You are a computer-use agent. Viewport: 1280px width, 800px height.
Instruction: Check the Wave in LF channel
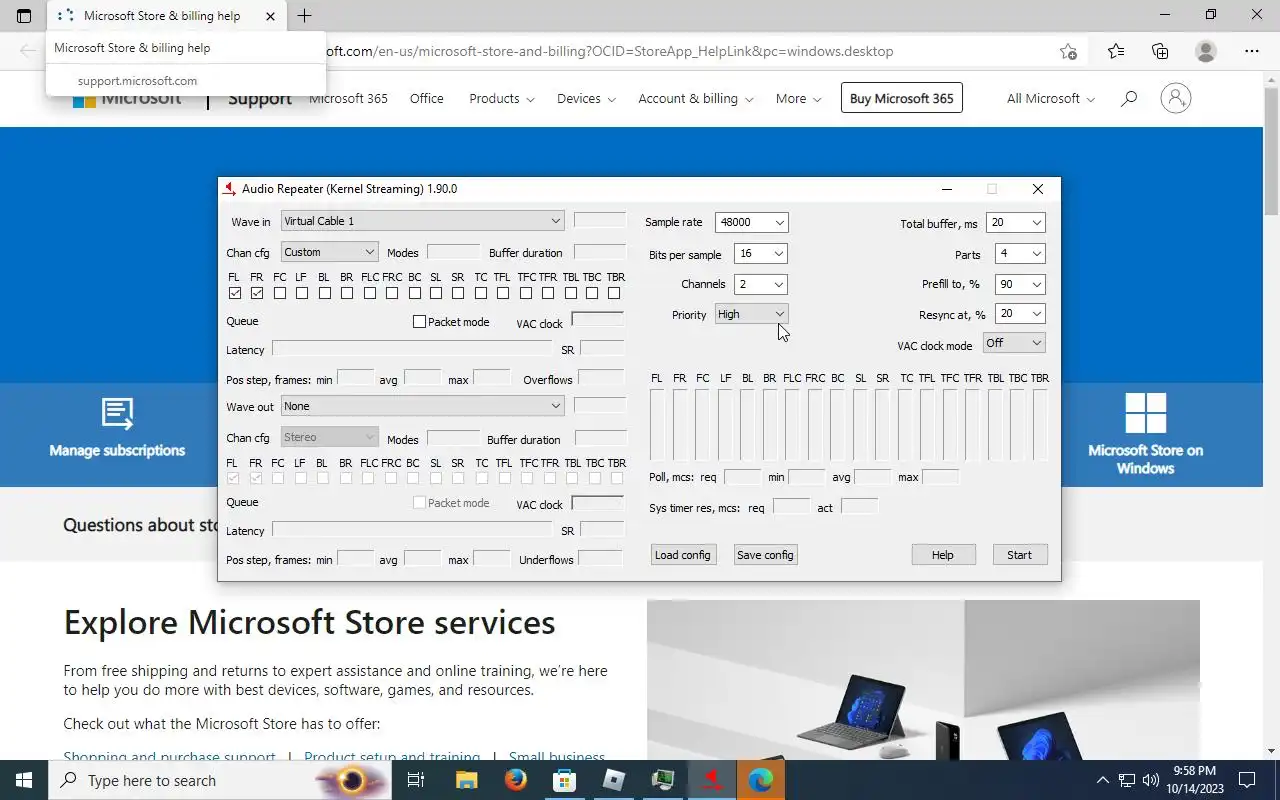302,293
